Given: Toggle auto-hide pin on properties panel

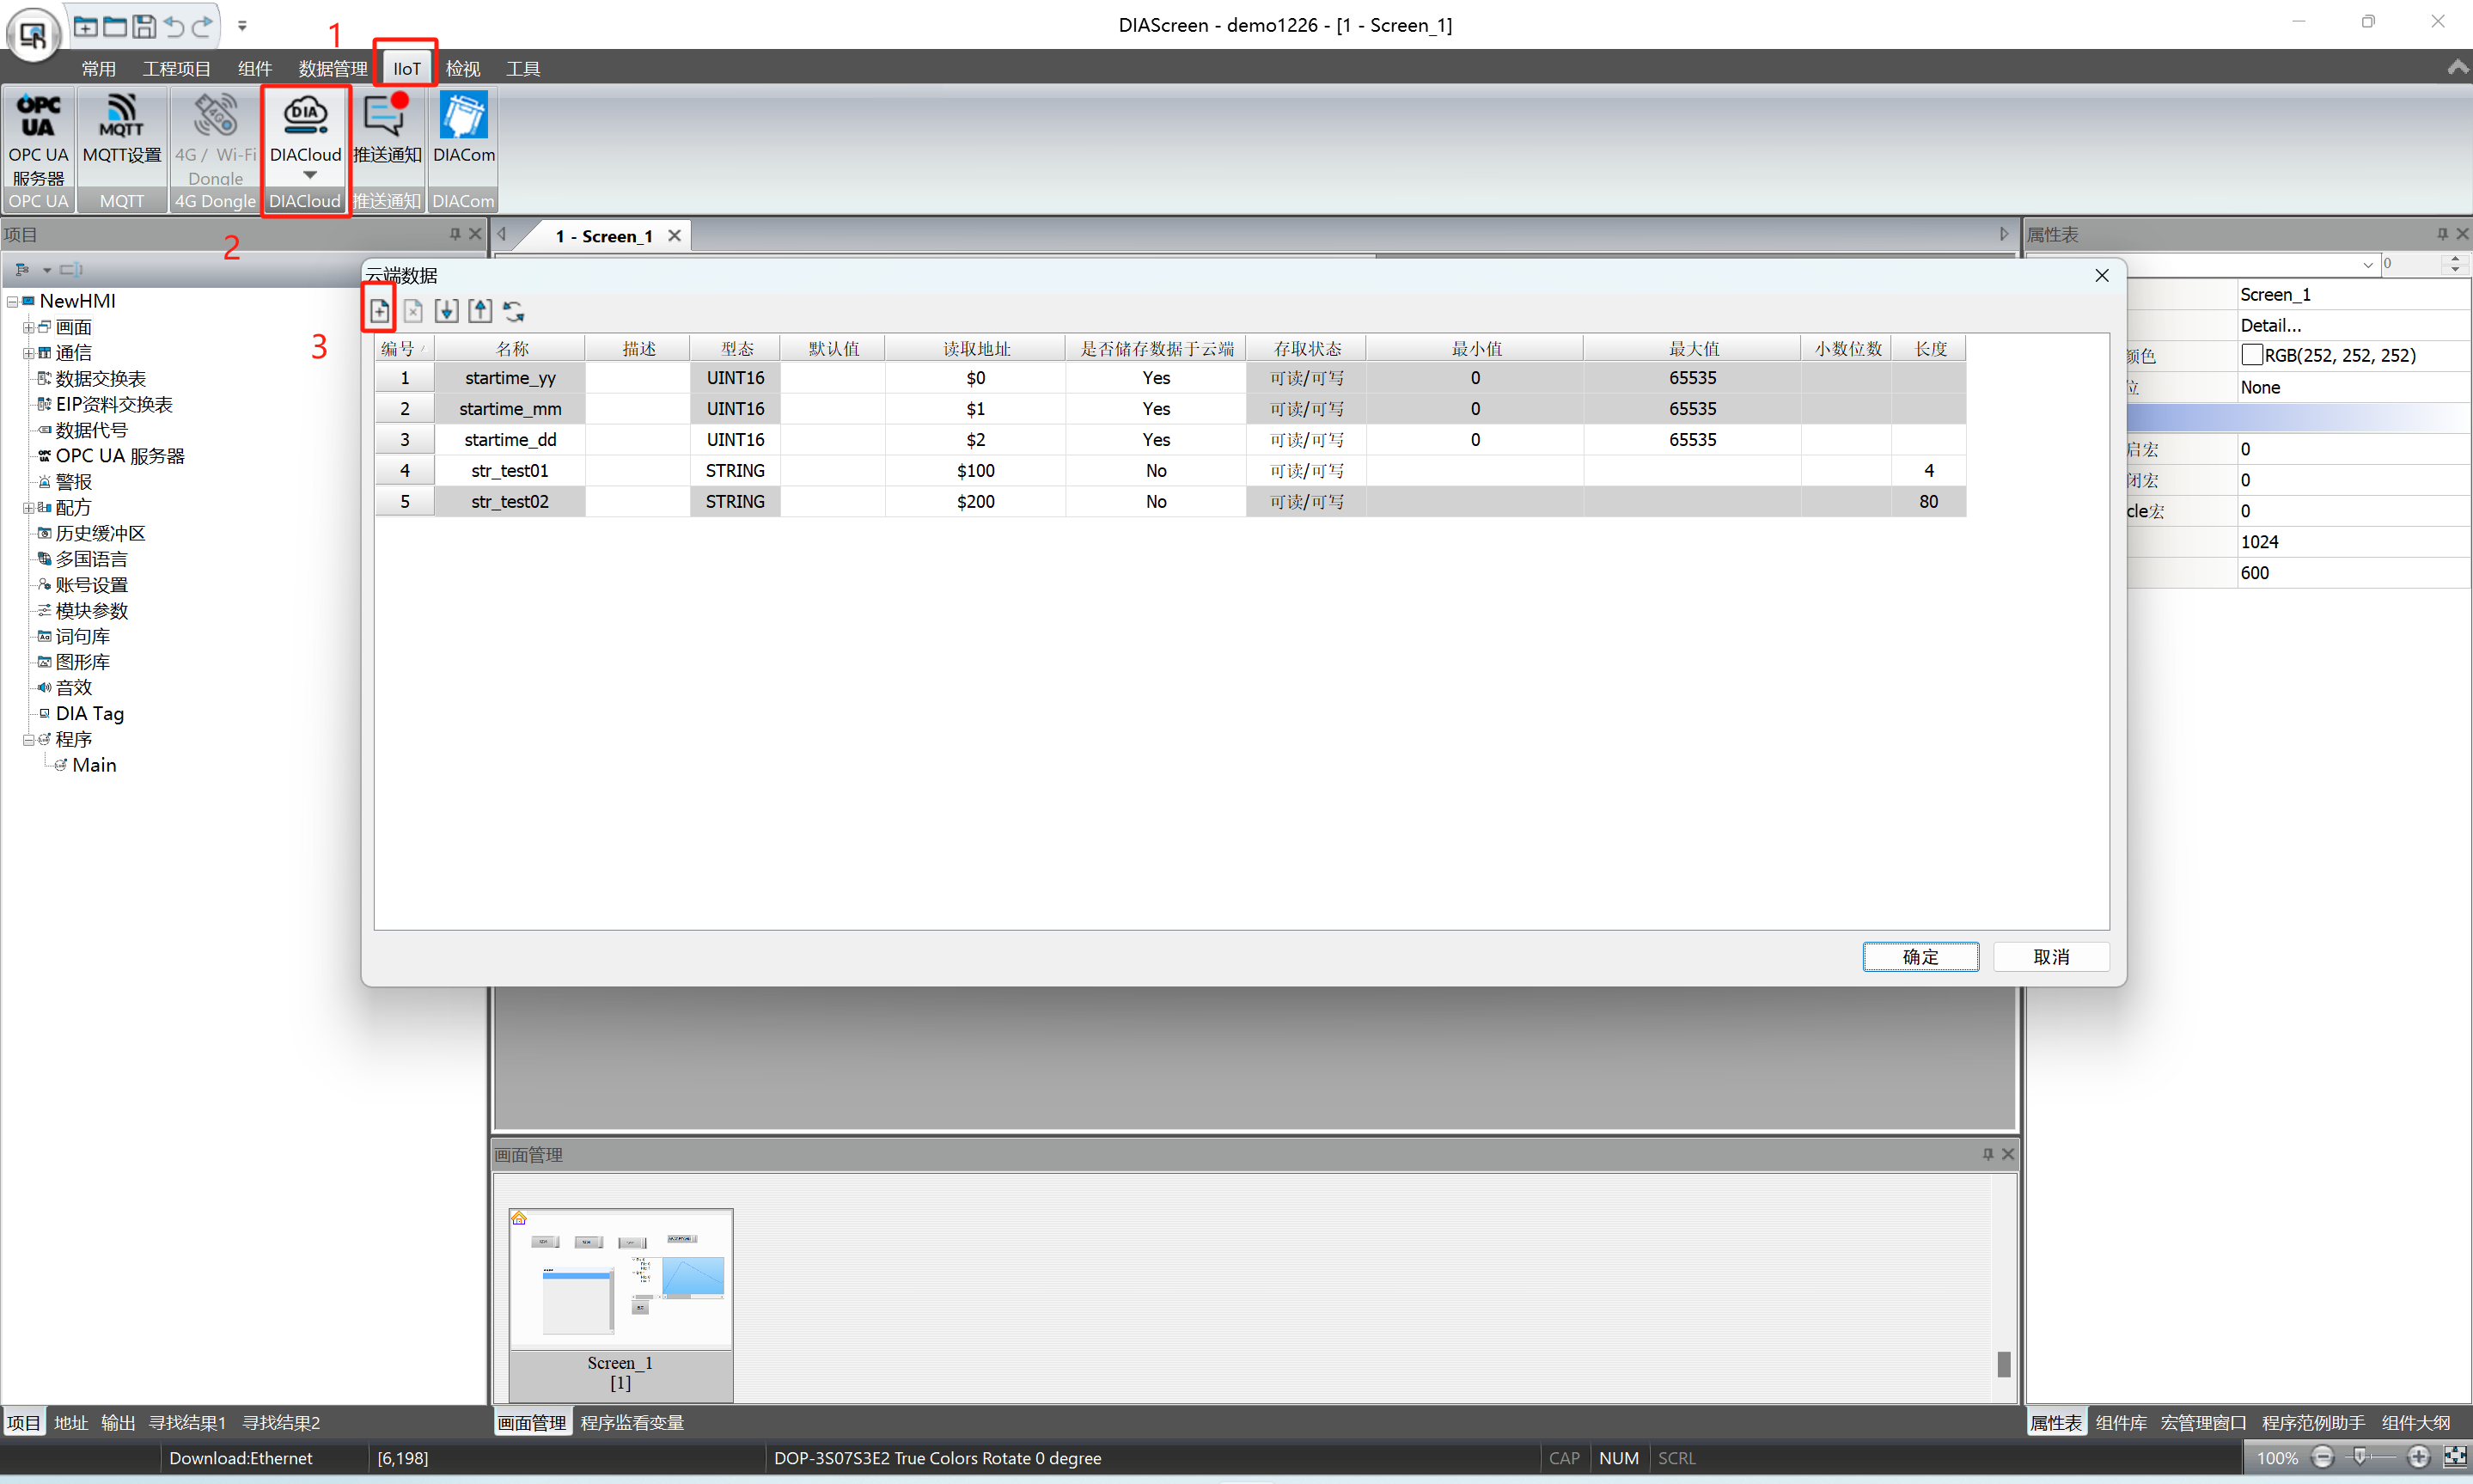Looking at the screenshot, I should tap(2442, 234).
